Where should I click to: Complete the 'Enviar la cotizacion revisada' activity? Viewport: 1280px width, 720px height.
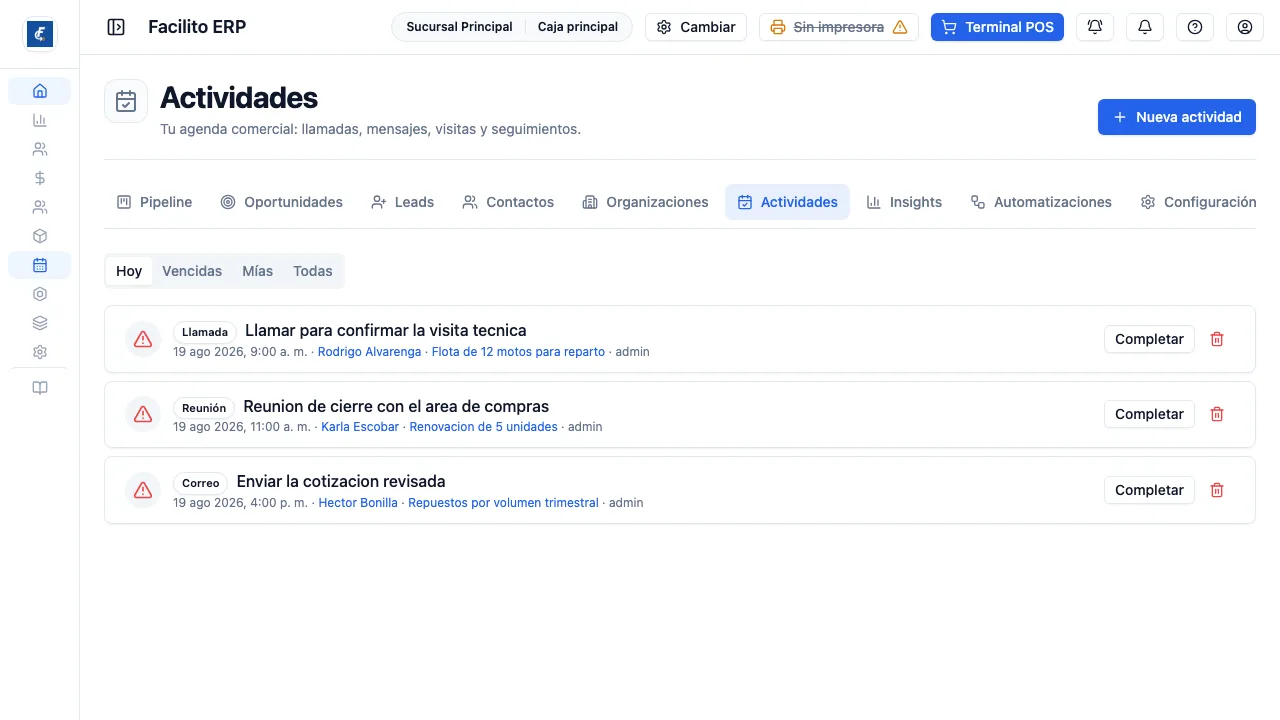[x=1149, y=490]
